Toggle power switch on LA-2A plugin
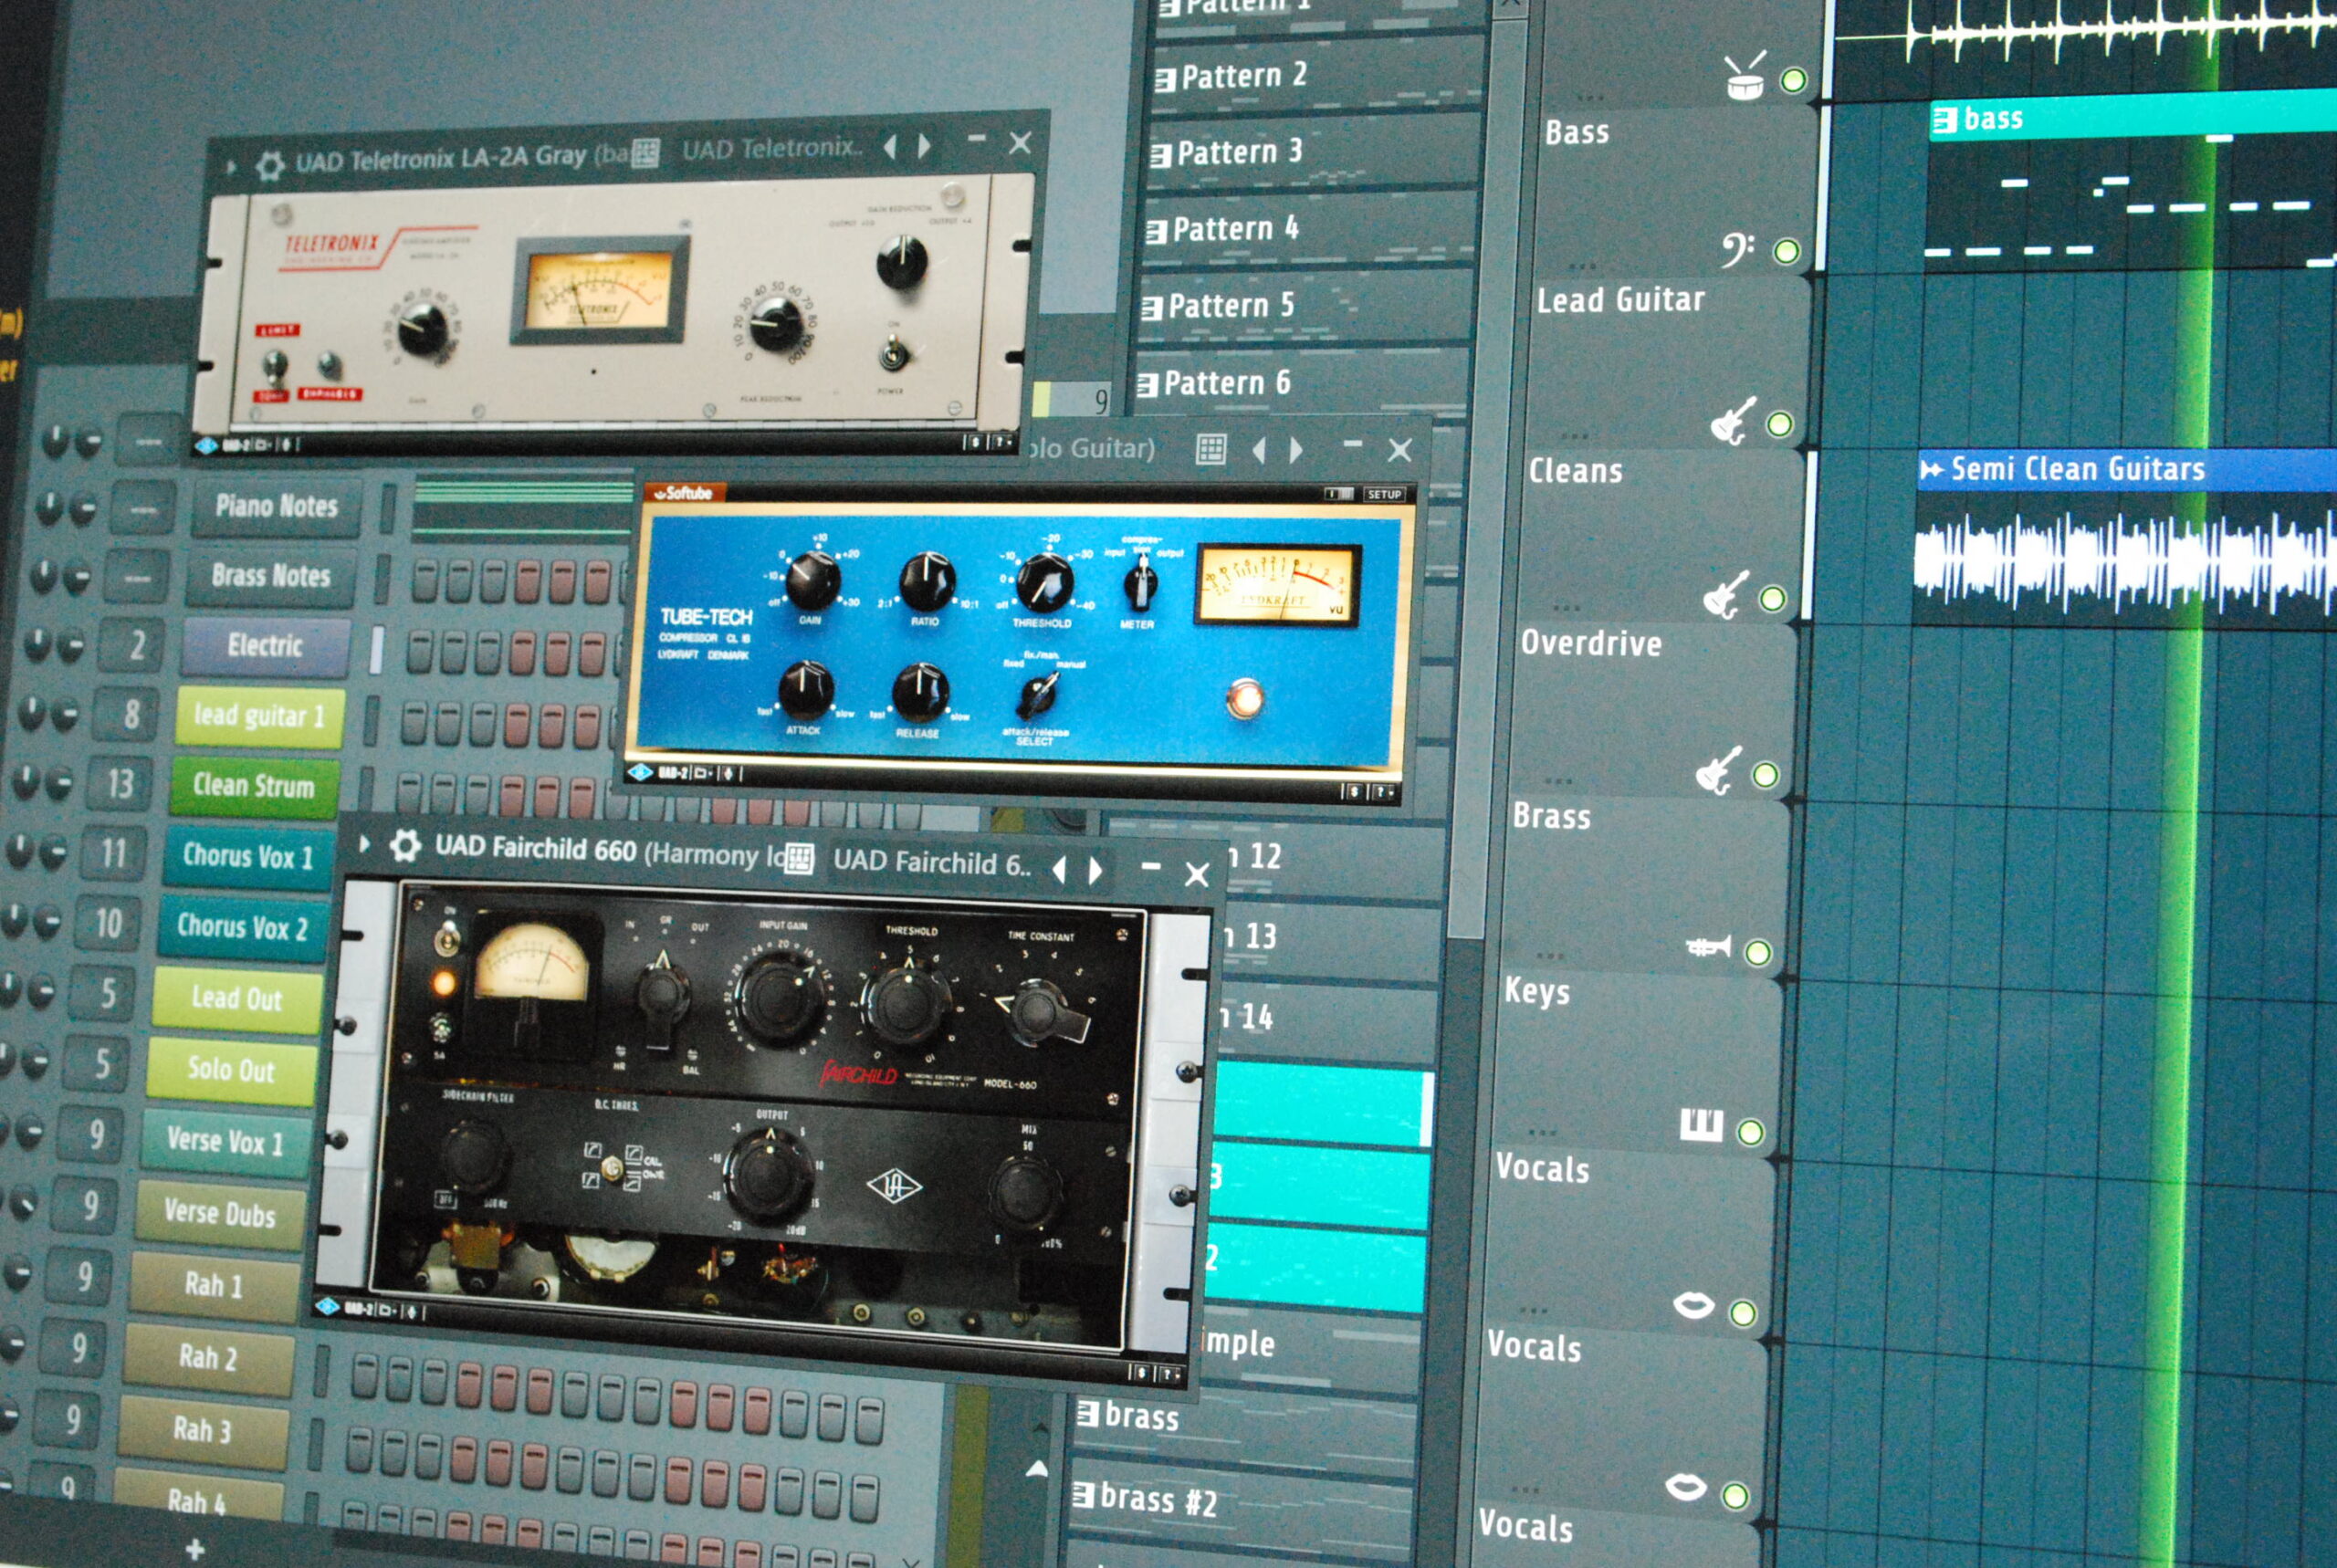Viewport: 2337px width, 1568px height. pyautogui.click(x=892, y=354)
